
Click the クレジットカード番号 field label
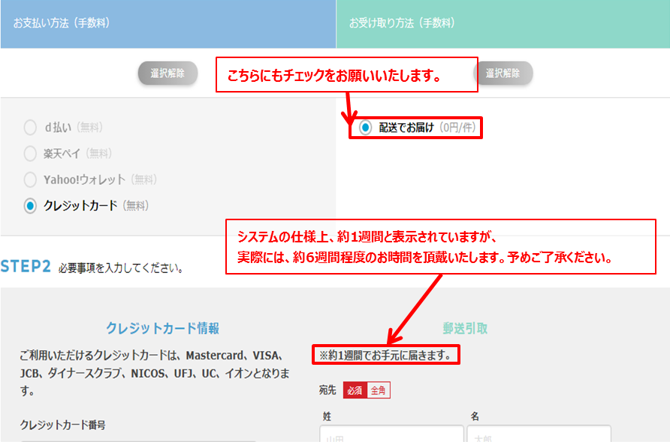(62, 425)
